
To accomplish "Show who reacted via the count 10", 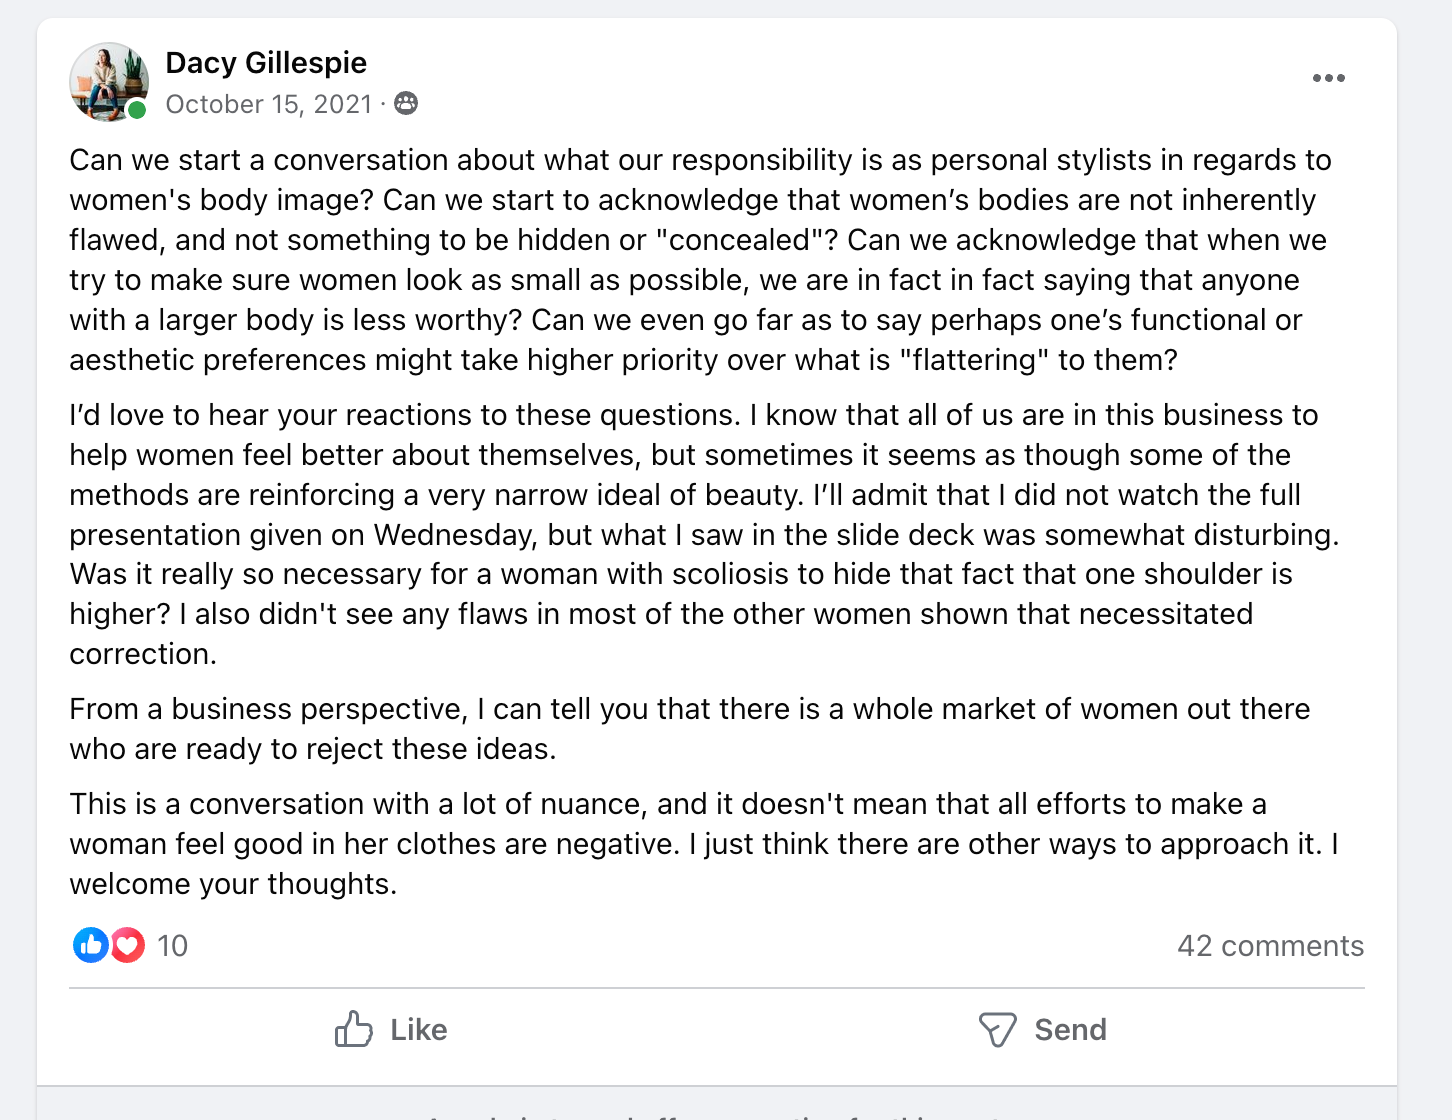I will tap(172, 946).
